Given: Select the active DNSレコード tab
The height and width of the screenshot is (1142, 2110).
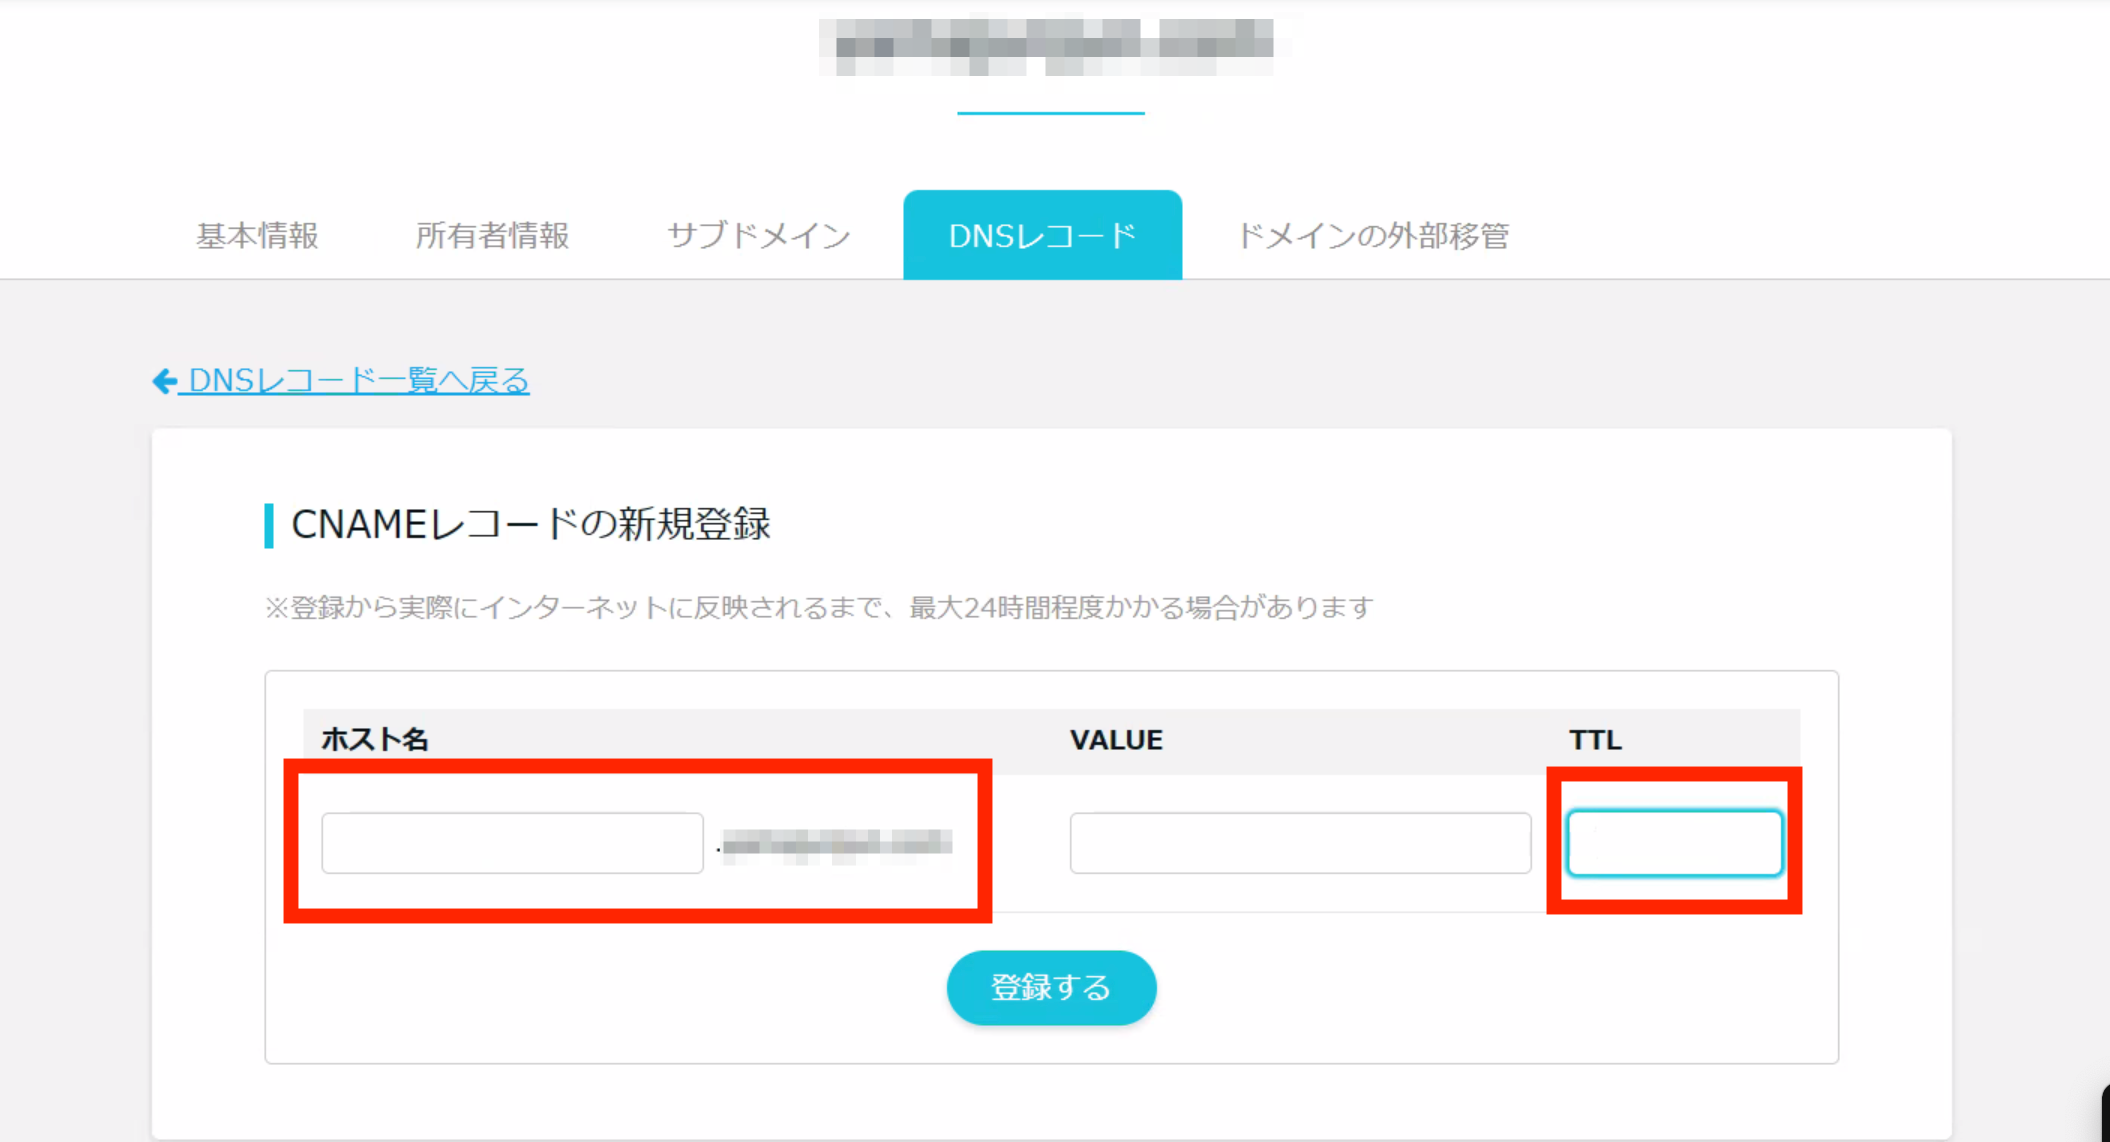Looking at the screenshot, I should [x=1042, y=235].
